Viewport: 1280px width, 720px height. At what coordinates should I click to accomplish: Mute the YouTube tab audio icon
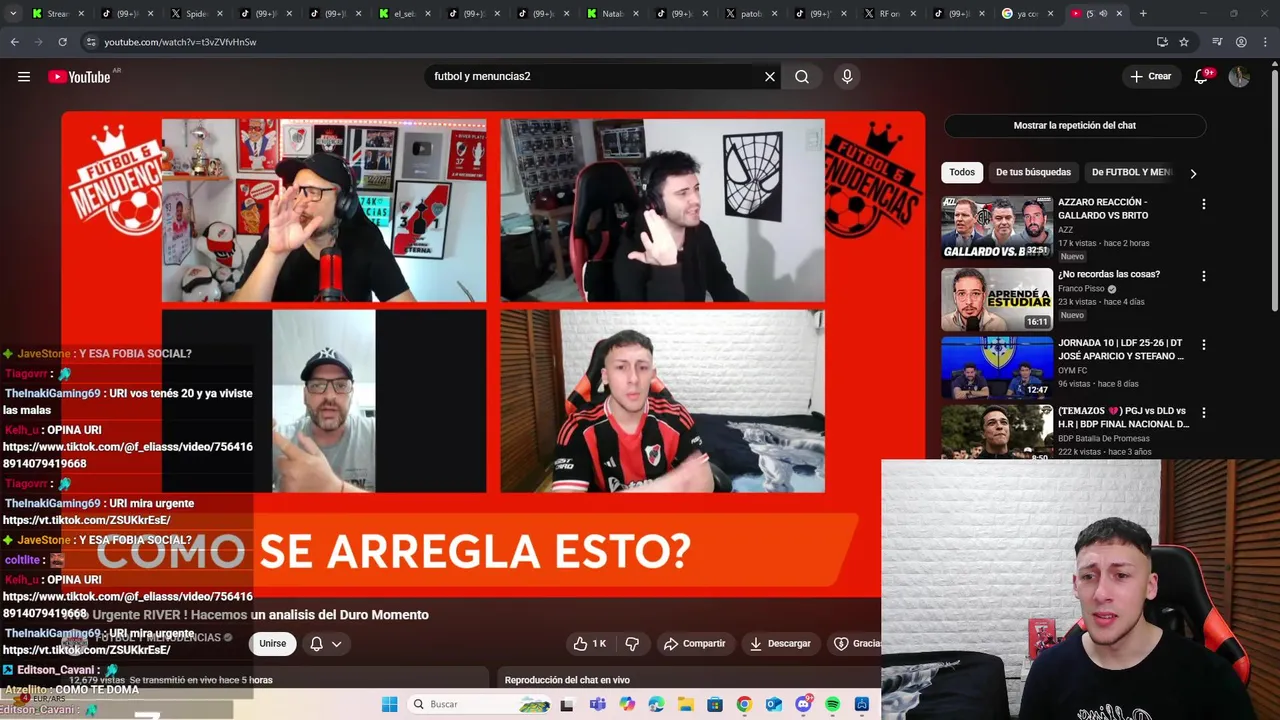click(x=1103, y=14)
